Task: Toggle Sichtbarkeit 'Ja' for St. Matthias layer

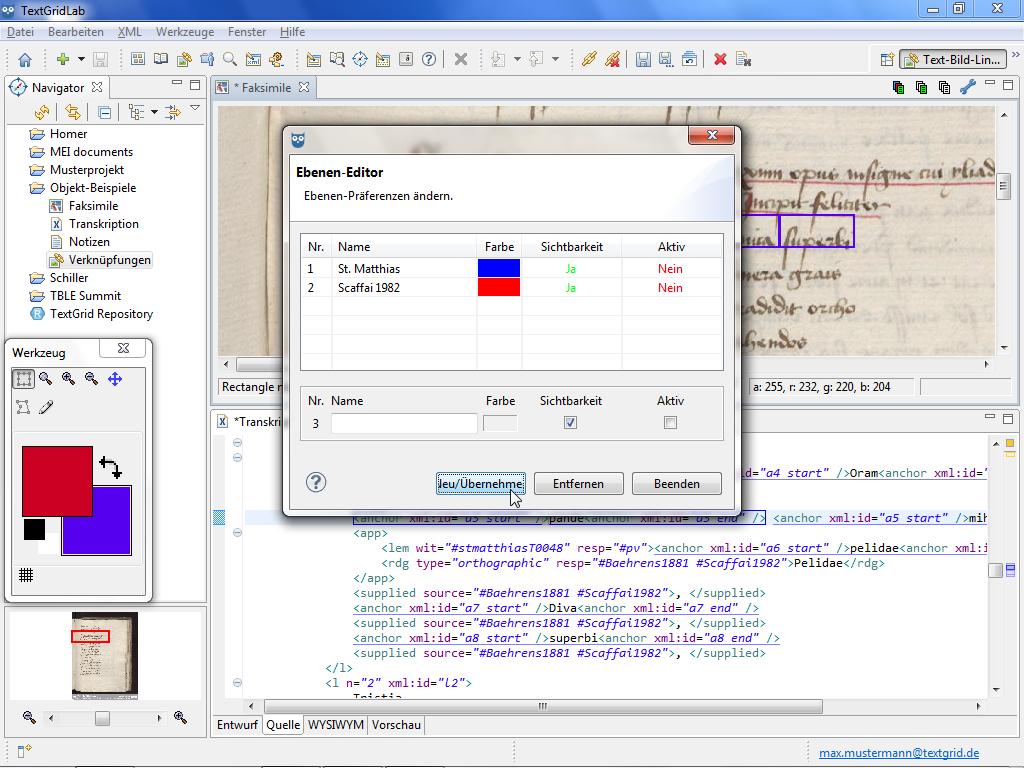Action: [570, 269]
